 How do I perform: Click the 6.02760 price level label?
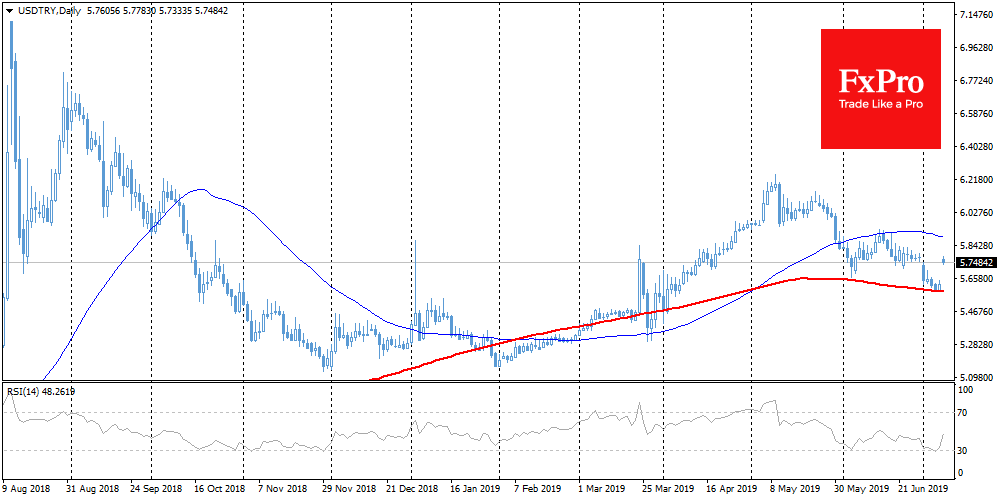coord(975,213)
